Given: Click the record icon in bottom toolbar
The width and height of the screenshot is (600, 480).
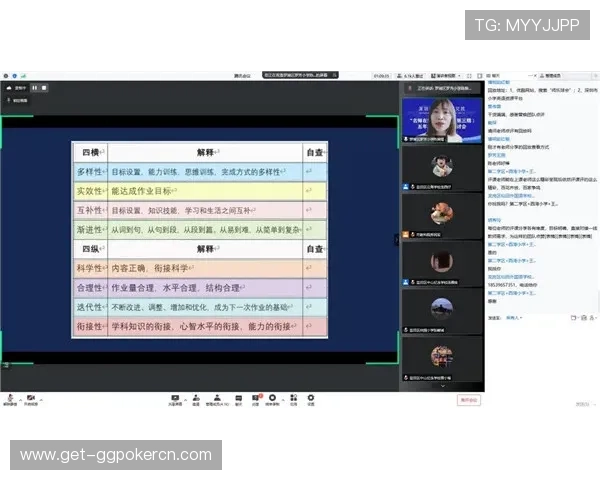Looking at the screenshot, I should tap(272, 400).
